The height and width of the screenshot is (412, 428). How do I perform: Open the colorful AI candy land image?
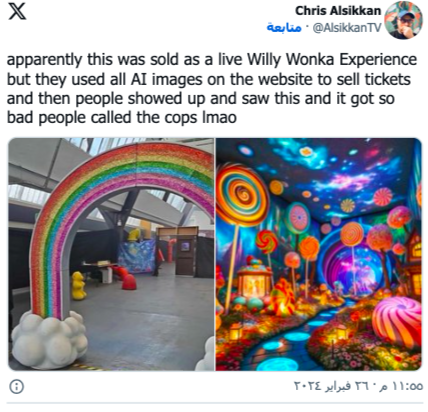click(319, 254)
